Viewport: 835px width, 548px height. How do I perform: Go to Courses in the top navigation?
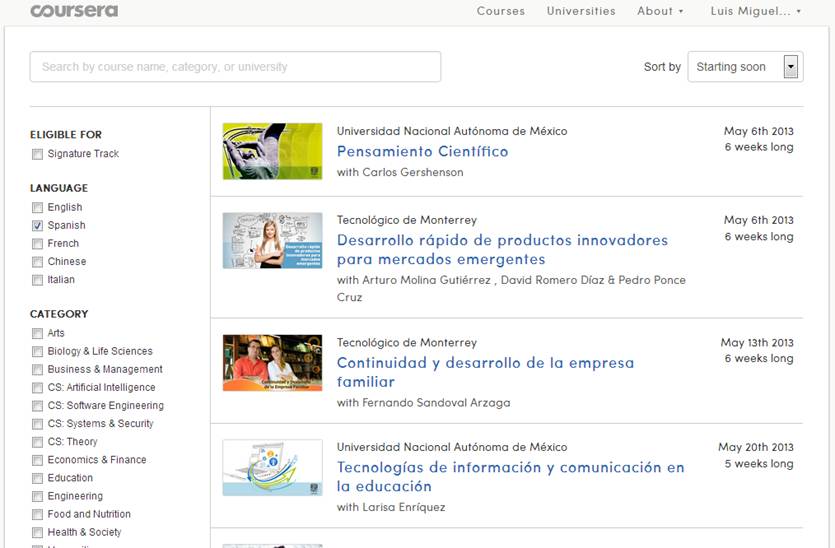tap(500, 11)
